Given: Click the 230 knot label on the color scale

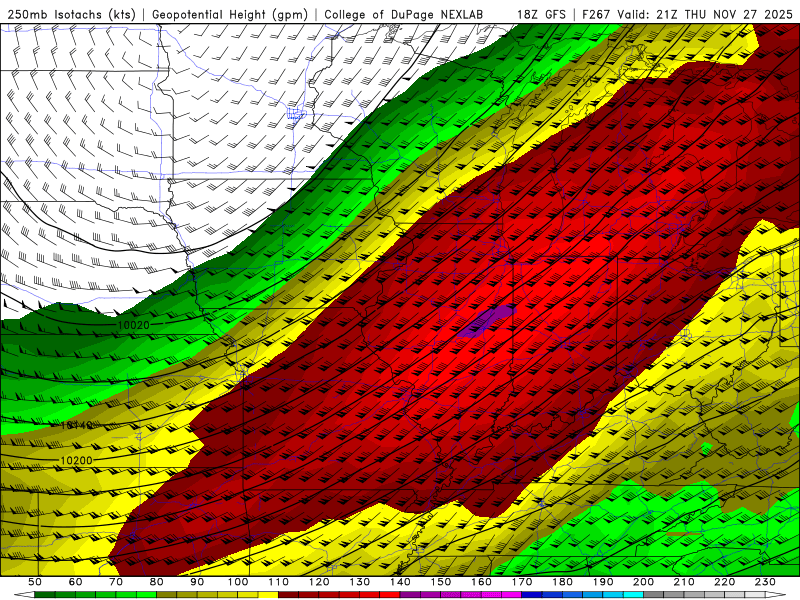Looking at the screenshot, I should [x=765, y=582].
